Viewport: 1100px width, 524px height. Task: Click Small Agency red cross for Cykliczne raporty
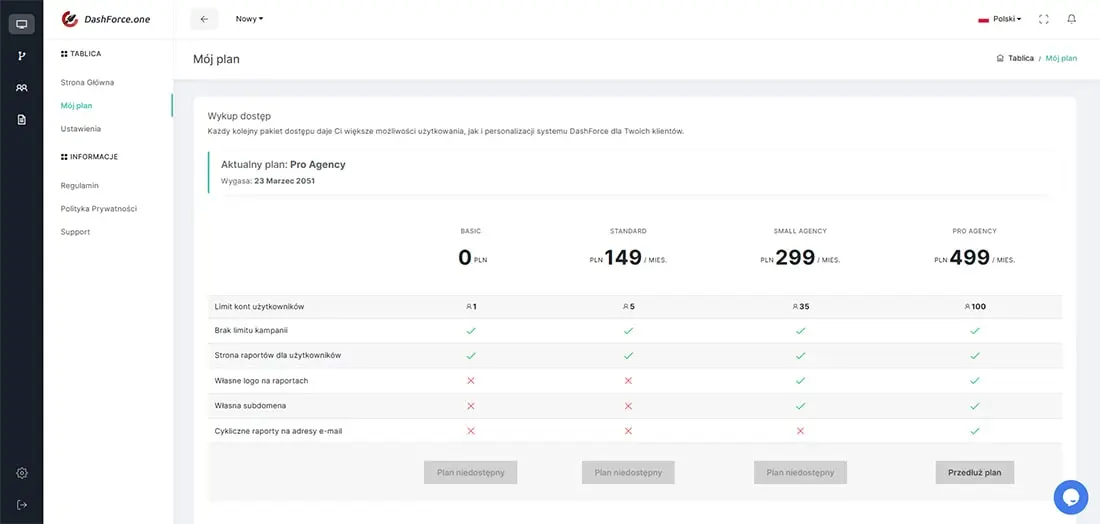pos(800,431)
